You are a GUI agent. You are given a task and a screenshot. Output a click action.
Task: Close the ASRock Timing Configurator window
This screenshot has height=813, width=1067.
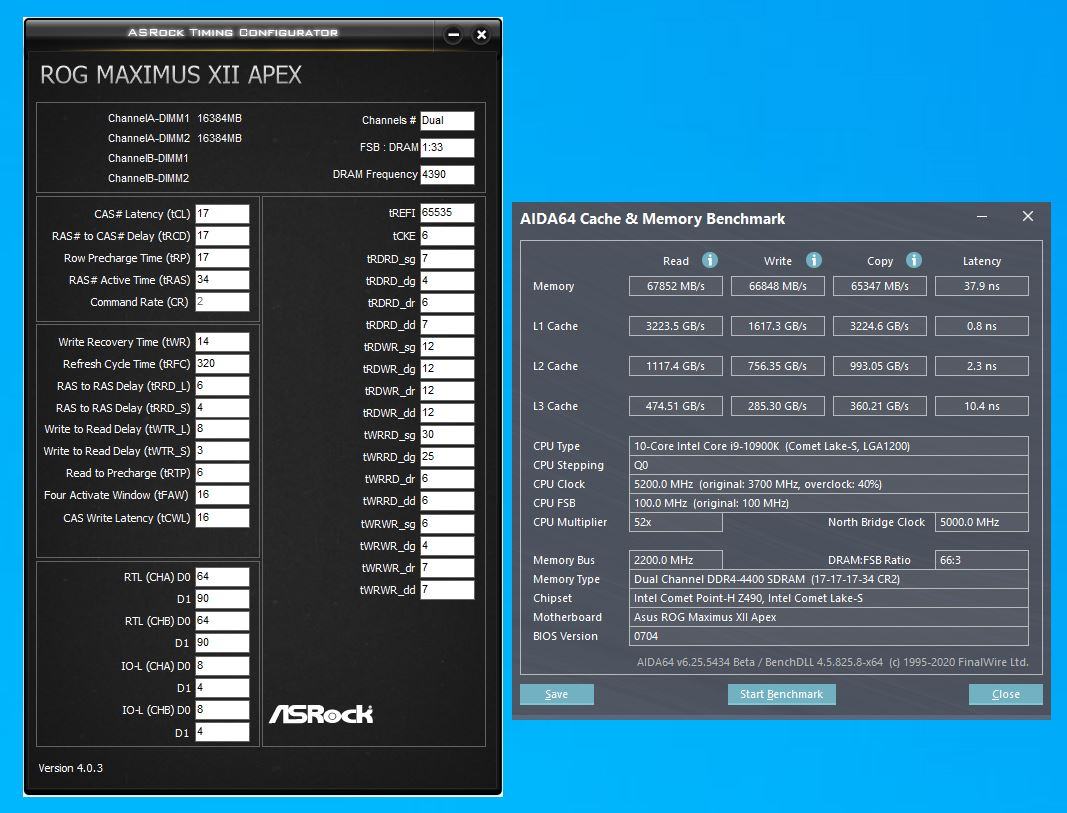tap(481, 34)
